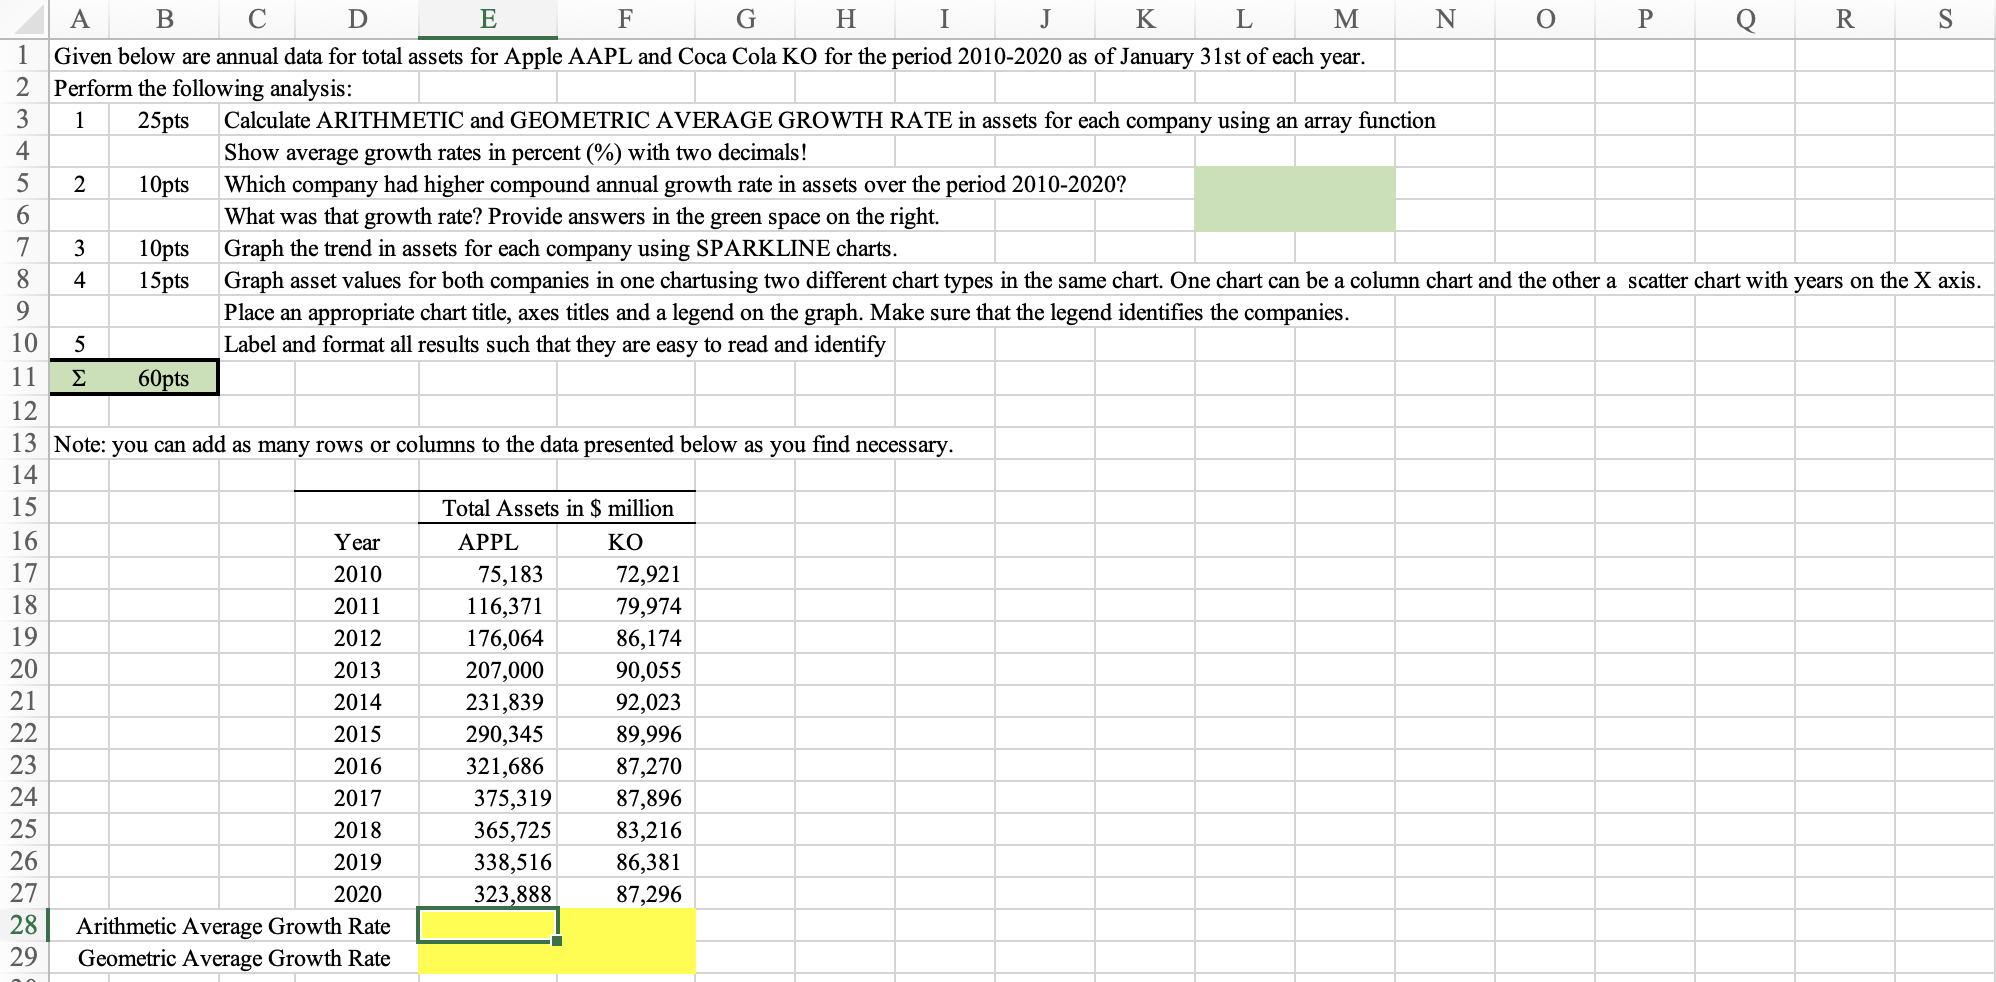
Task: Click row header 5
Action: (x=24, y=184)
